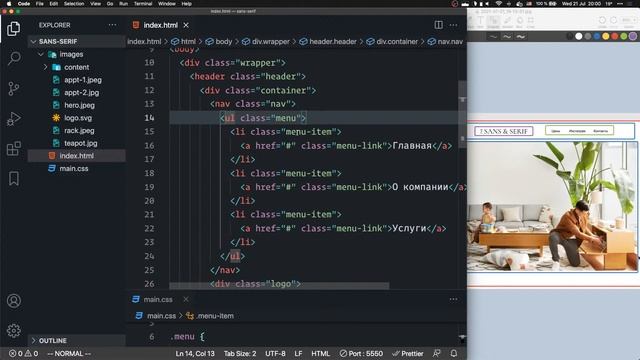Select the Crop tool in the annotation window

tap(531, 21)
